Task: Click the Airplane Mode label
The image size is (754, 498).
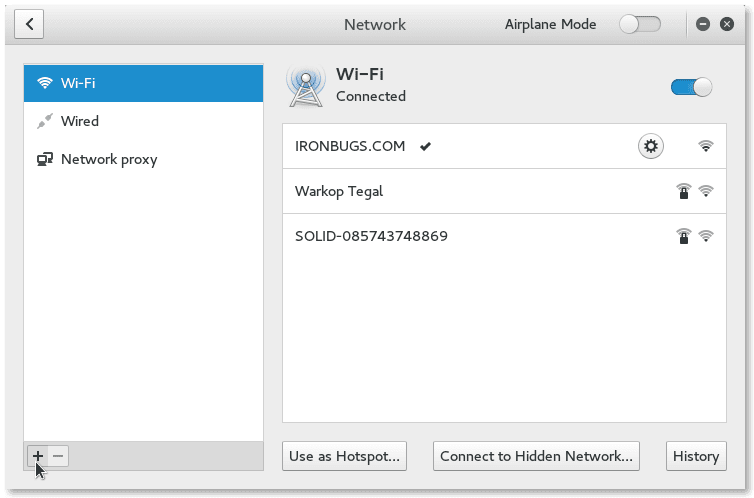Action: point(551,25)
